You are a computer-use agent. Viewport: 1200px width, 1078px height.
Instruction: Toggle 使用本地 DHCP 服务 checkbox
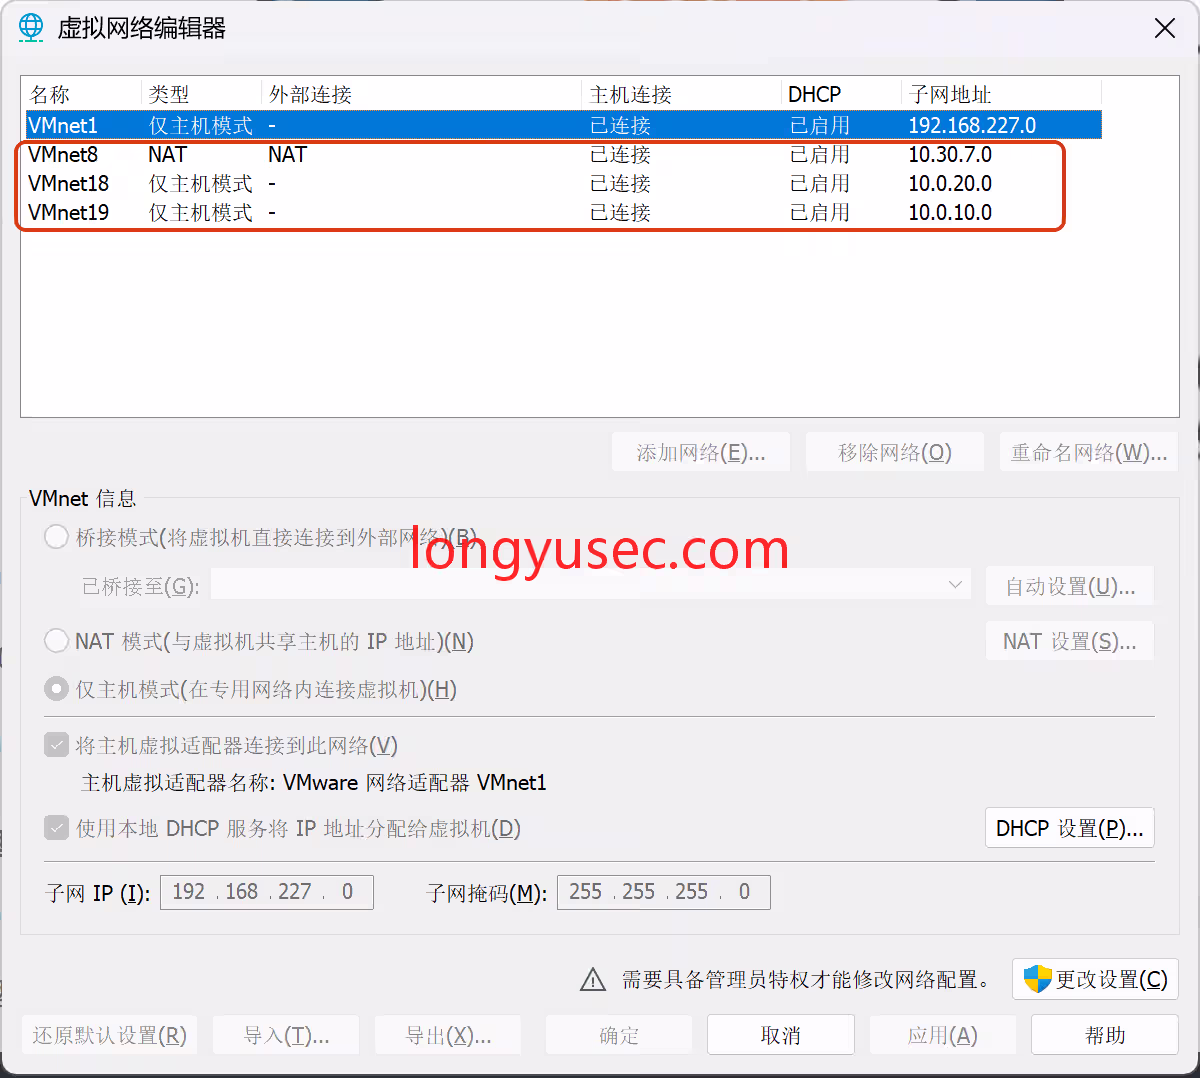pyautogui.click(x=57, y=828)
